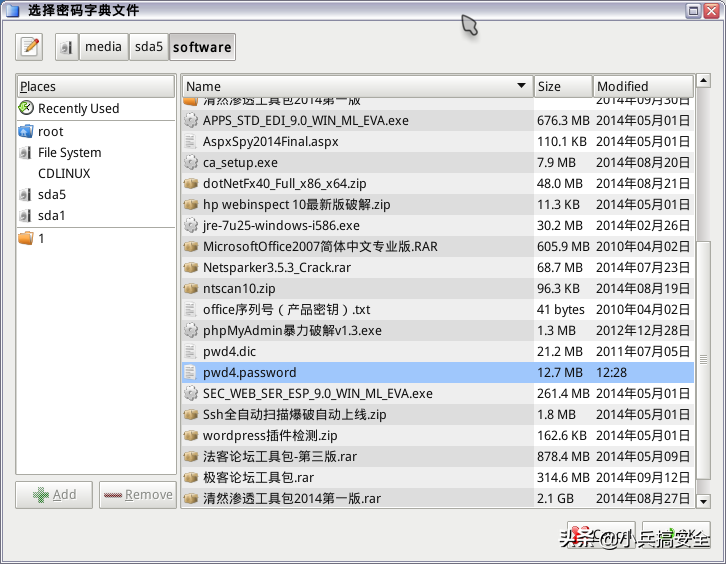Click the archive icon of 极客论坛工具包.rar
726x564 pixels.
coord(190,477)
